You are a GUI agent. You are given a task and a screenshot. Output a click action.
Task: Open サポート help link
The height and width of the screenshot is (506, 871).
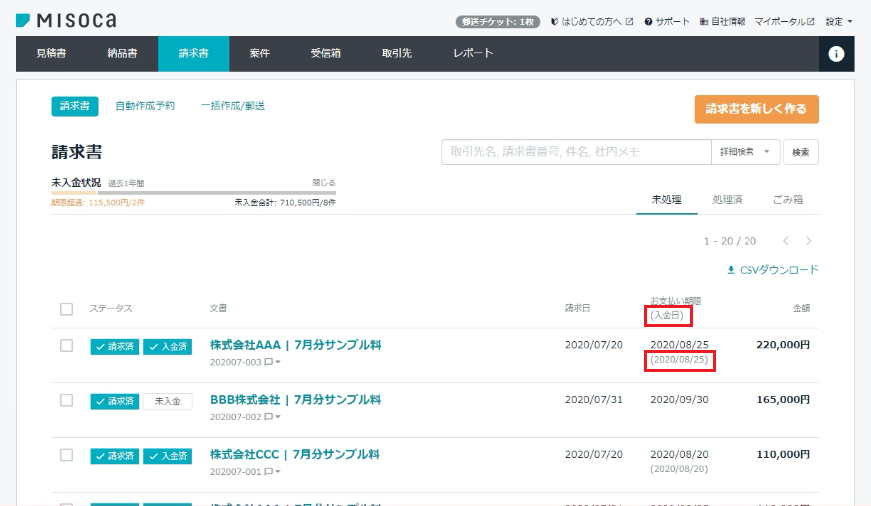coord(667,22)
